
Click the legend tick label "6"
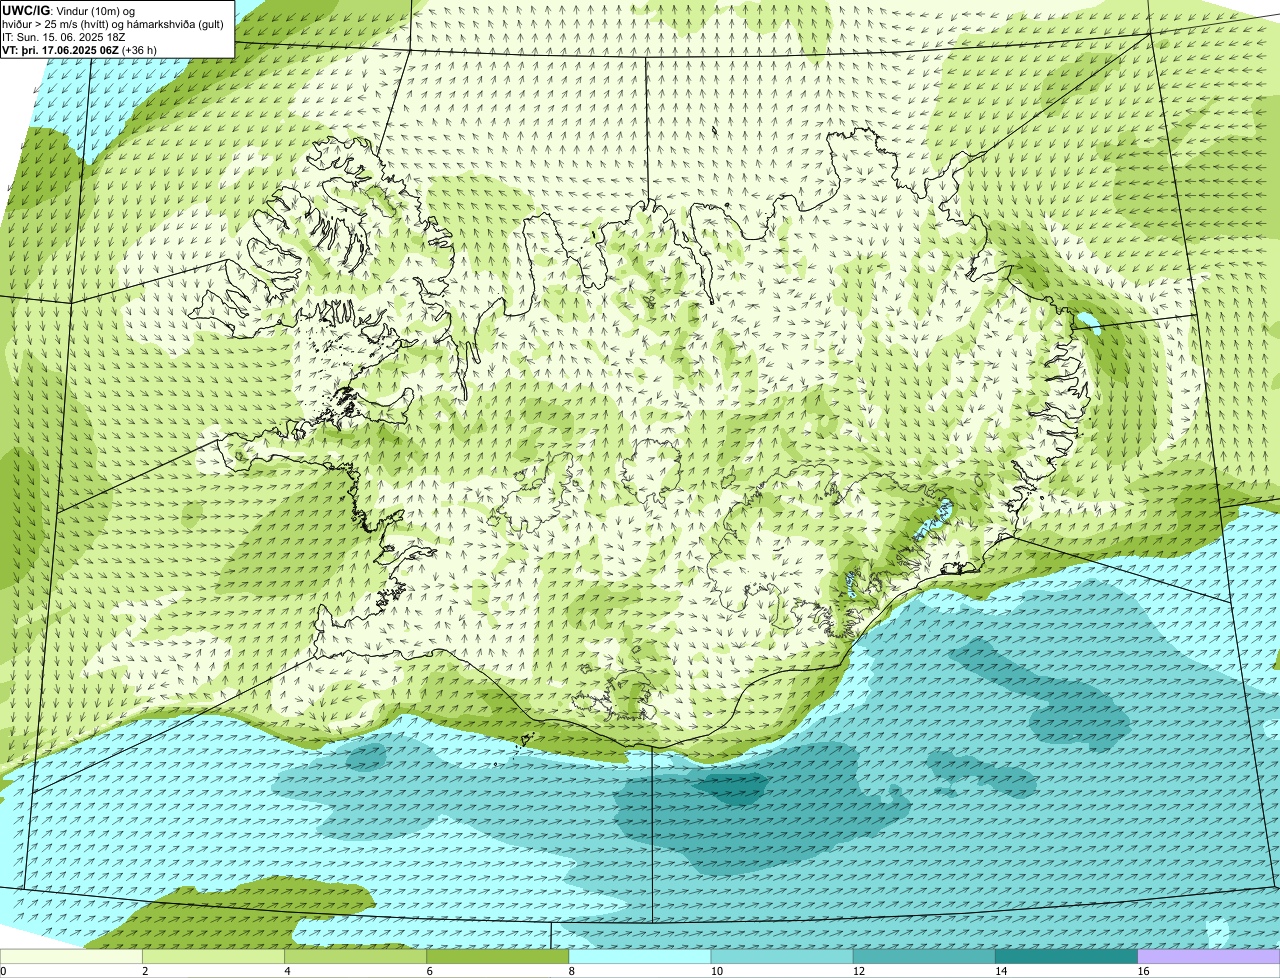[x=430, y=971]
